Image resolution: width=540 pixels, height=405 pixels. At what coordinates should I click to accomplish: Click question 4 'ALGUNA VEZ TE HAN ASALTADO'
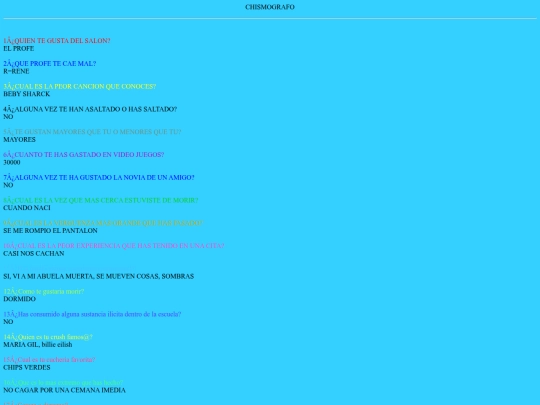(x=90, y=109)
